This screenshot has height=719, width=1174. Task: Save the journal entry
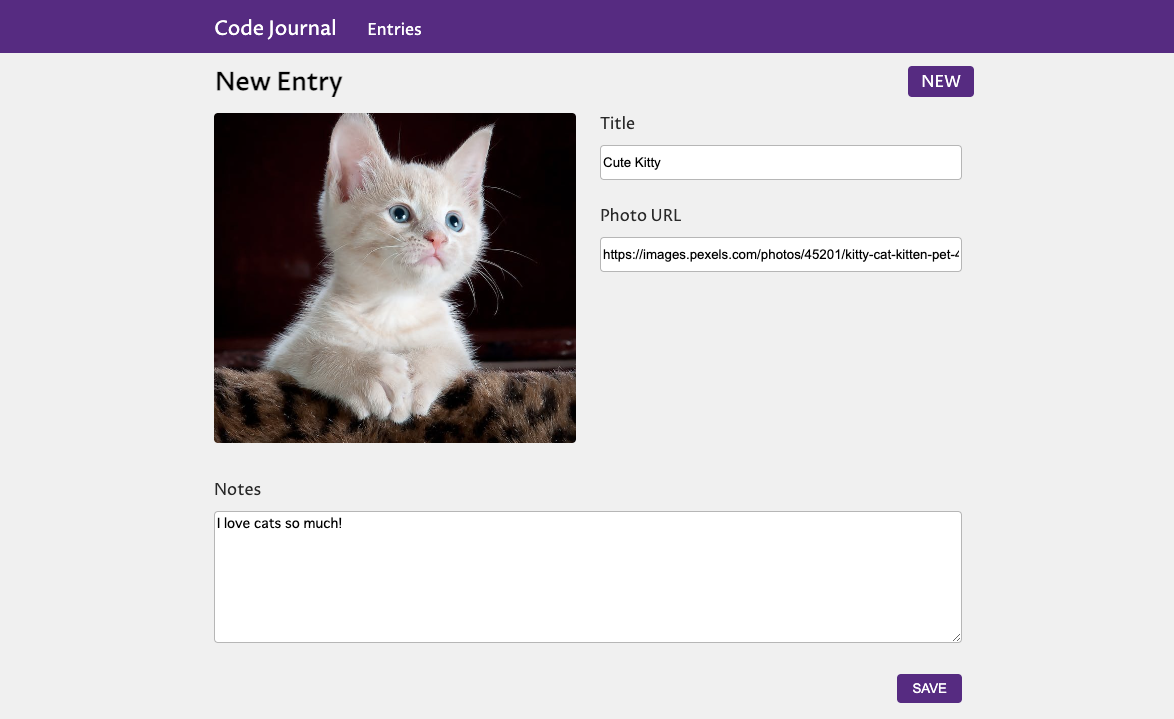pos(929,688)
